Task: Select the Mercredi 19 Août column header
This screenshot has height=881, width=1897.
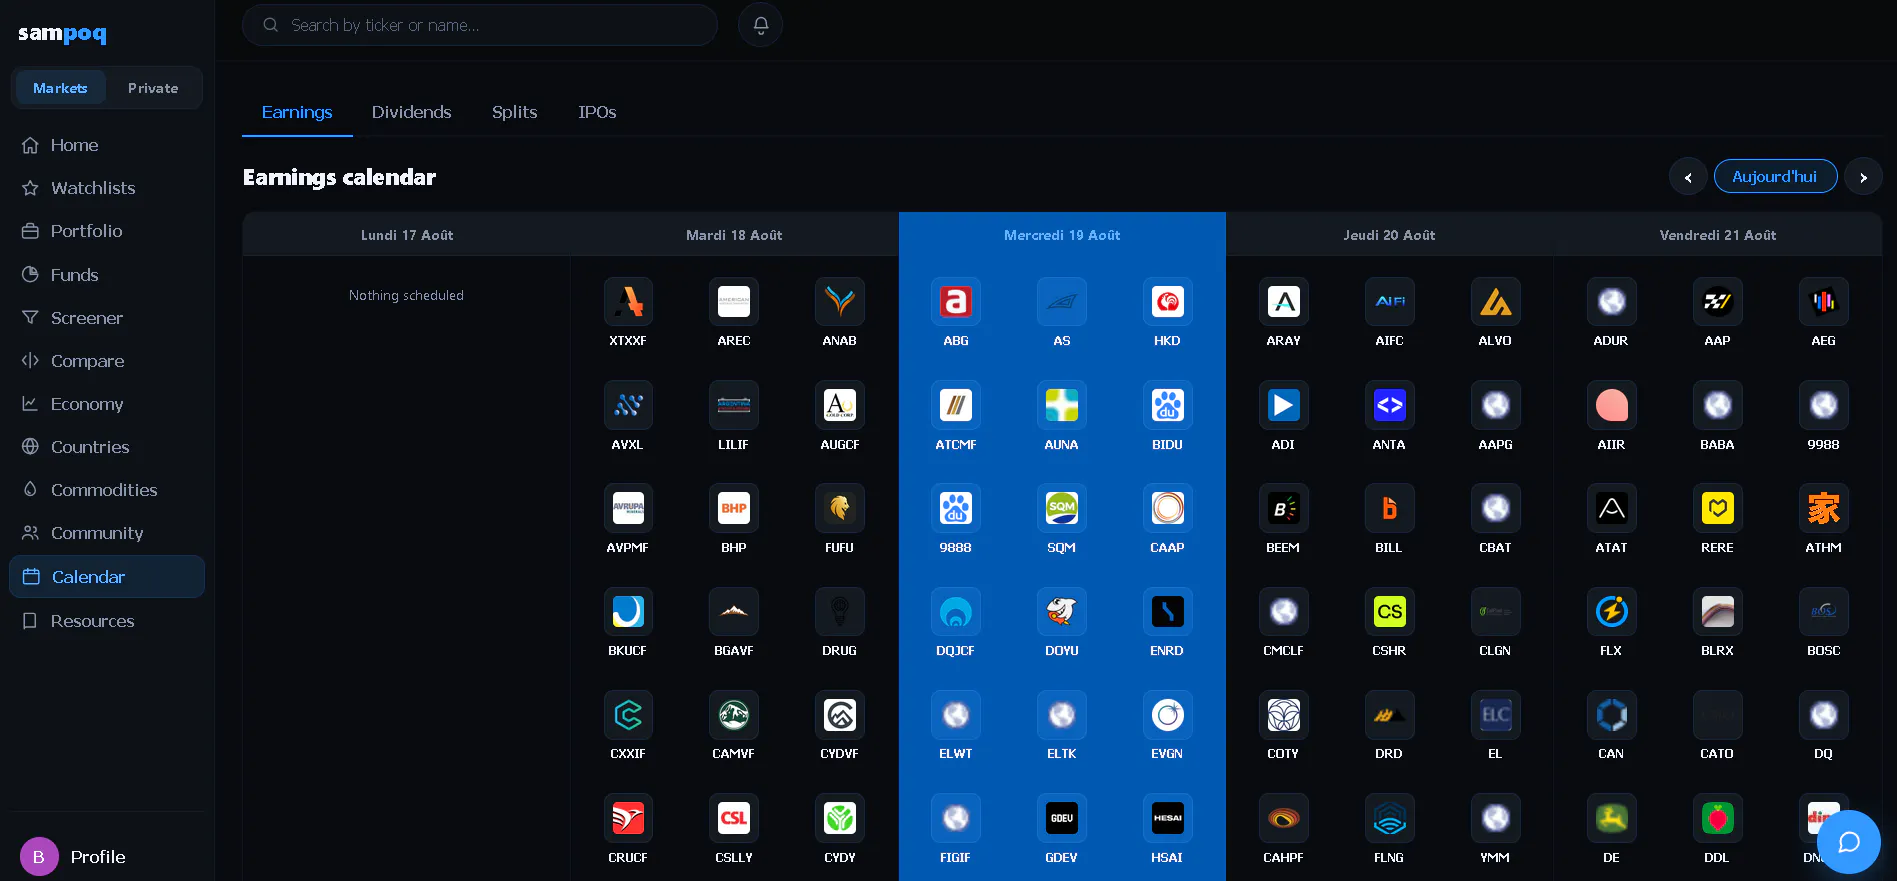Action: (x=1062, y=235)
